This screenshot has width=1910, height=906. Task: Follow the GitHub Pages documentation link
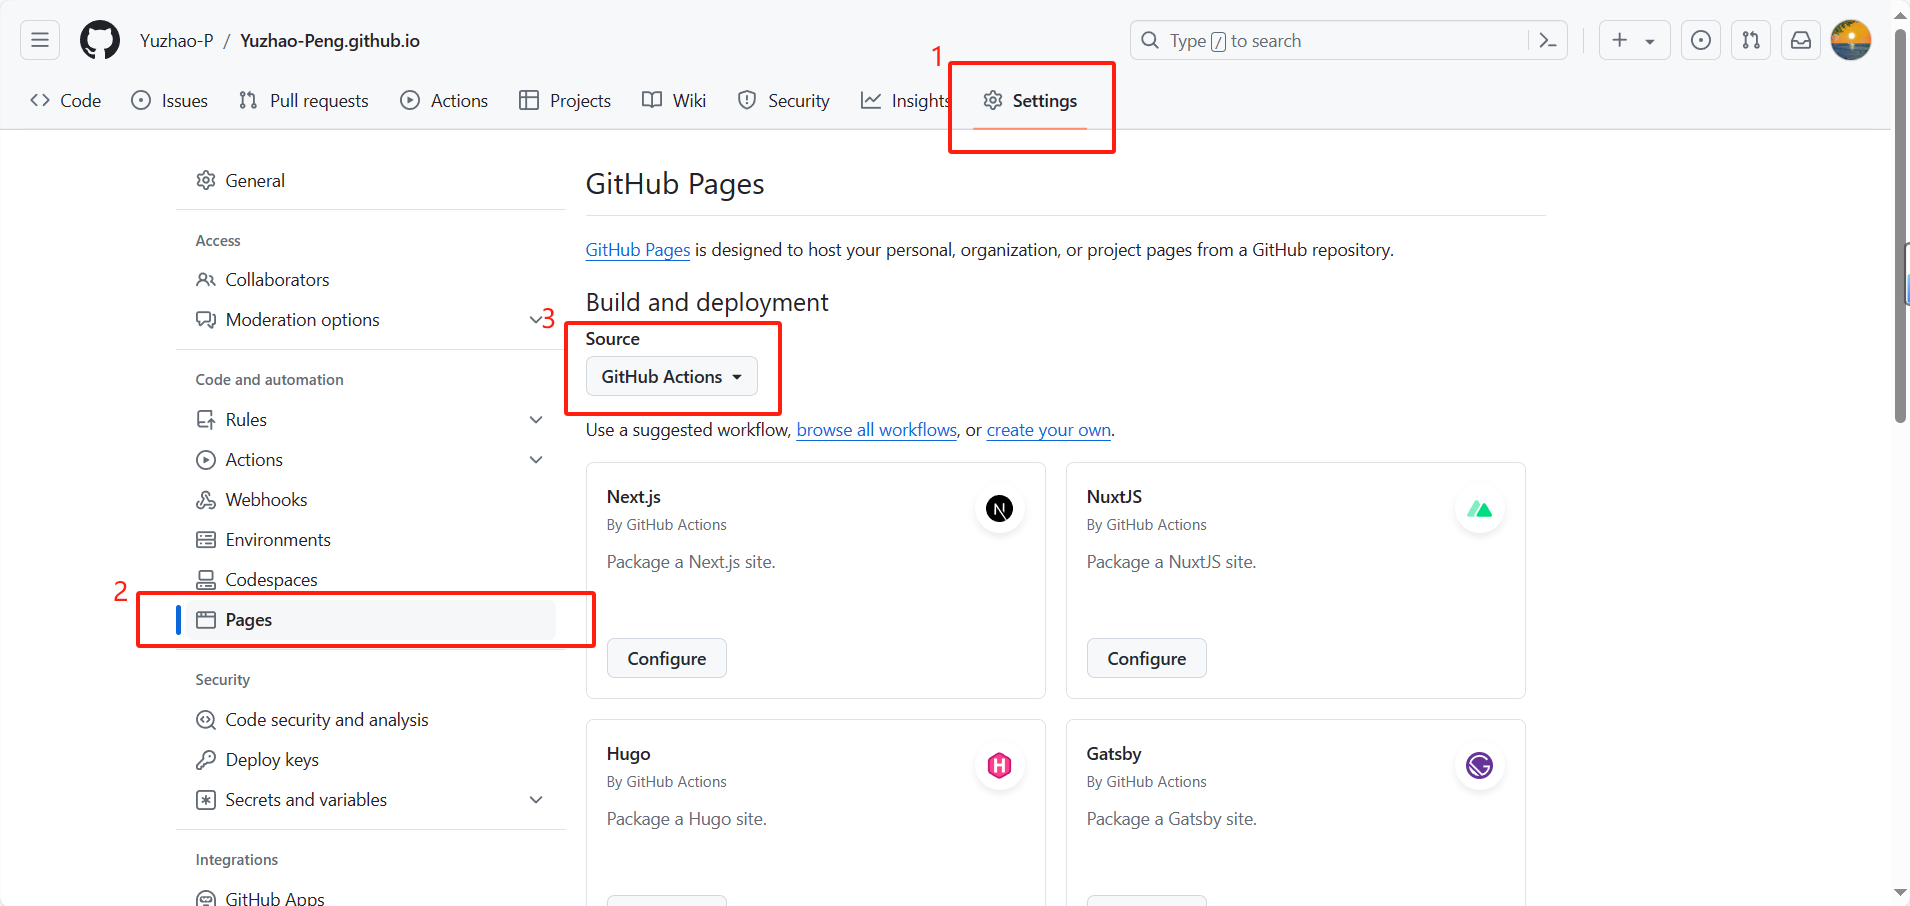pyautogui.click(x=638, y=250)
